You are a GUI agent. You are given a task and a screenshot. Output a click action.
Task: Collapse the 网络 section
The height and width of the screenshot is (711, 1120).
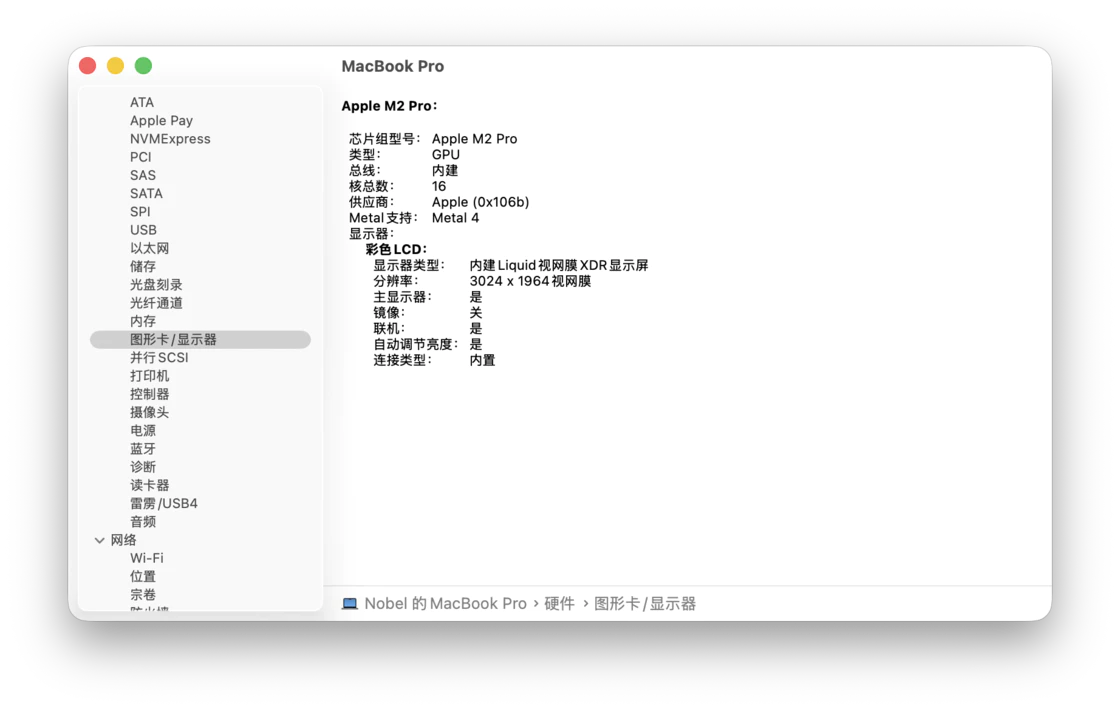(x=99, y=540)
